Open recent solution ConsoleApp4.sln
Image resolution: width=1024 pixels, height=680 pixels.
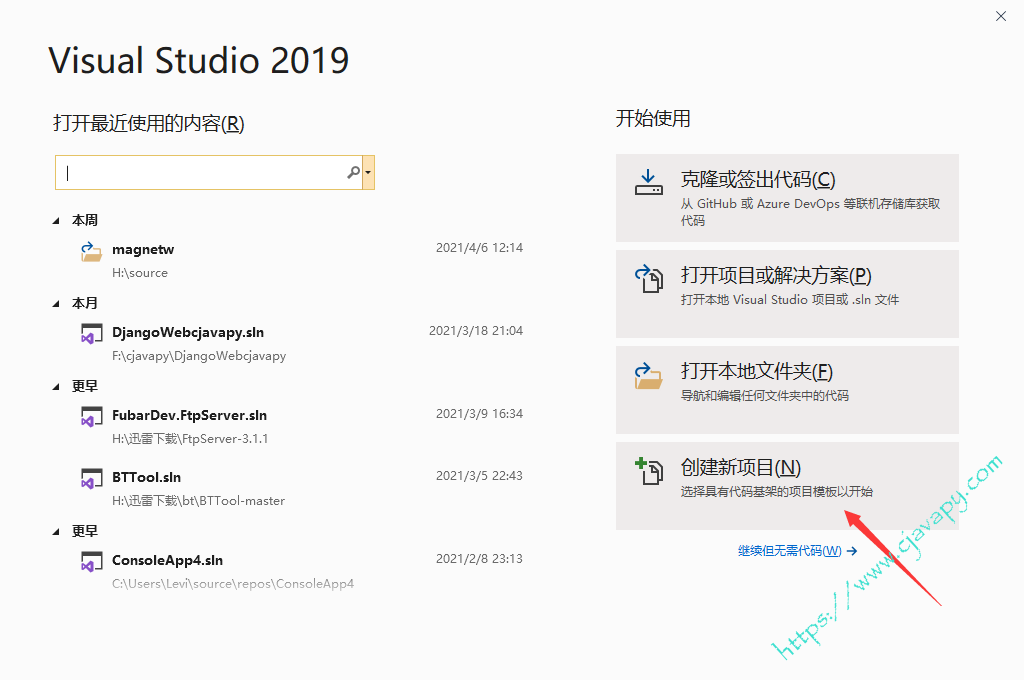[x=167, y=560]
